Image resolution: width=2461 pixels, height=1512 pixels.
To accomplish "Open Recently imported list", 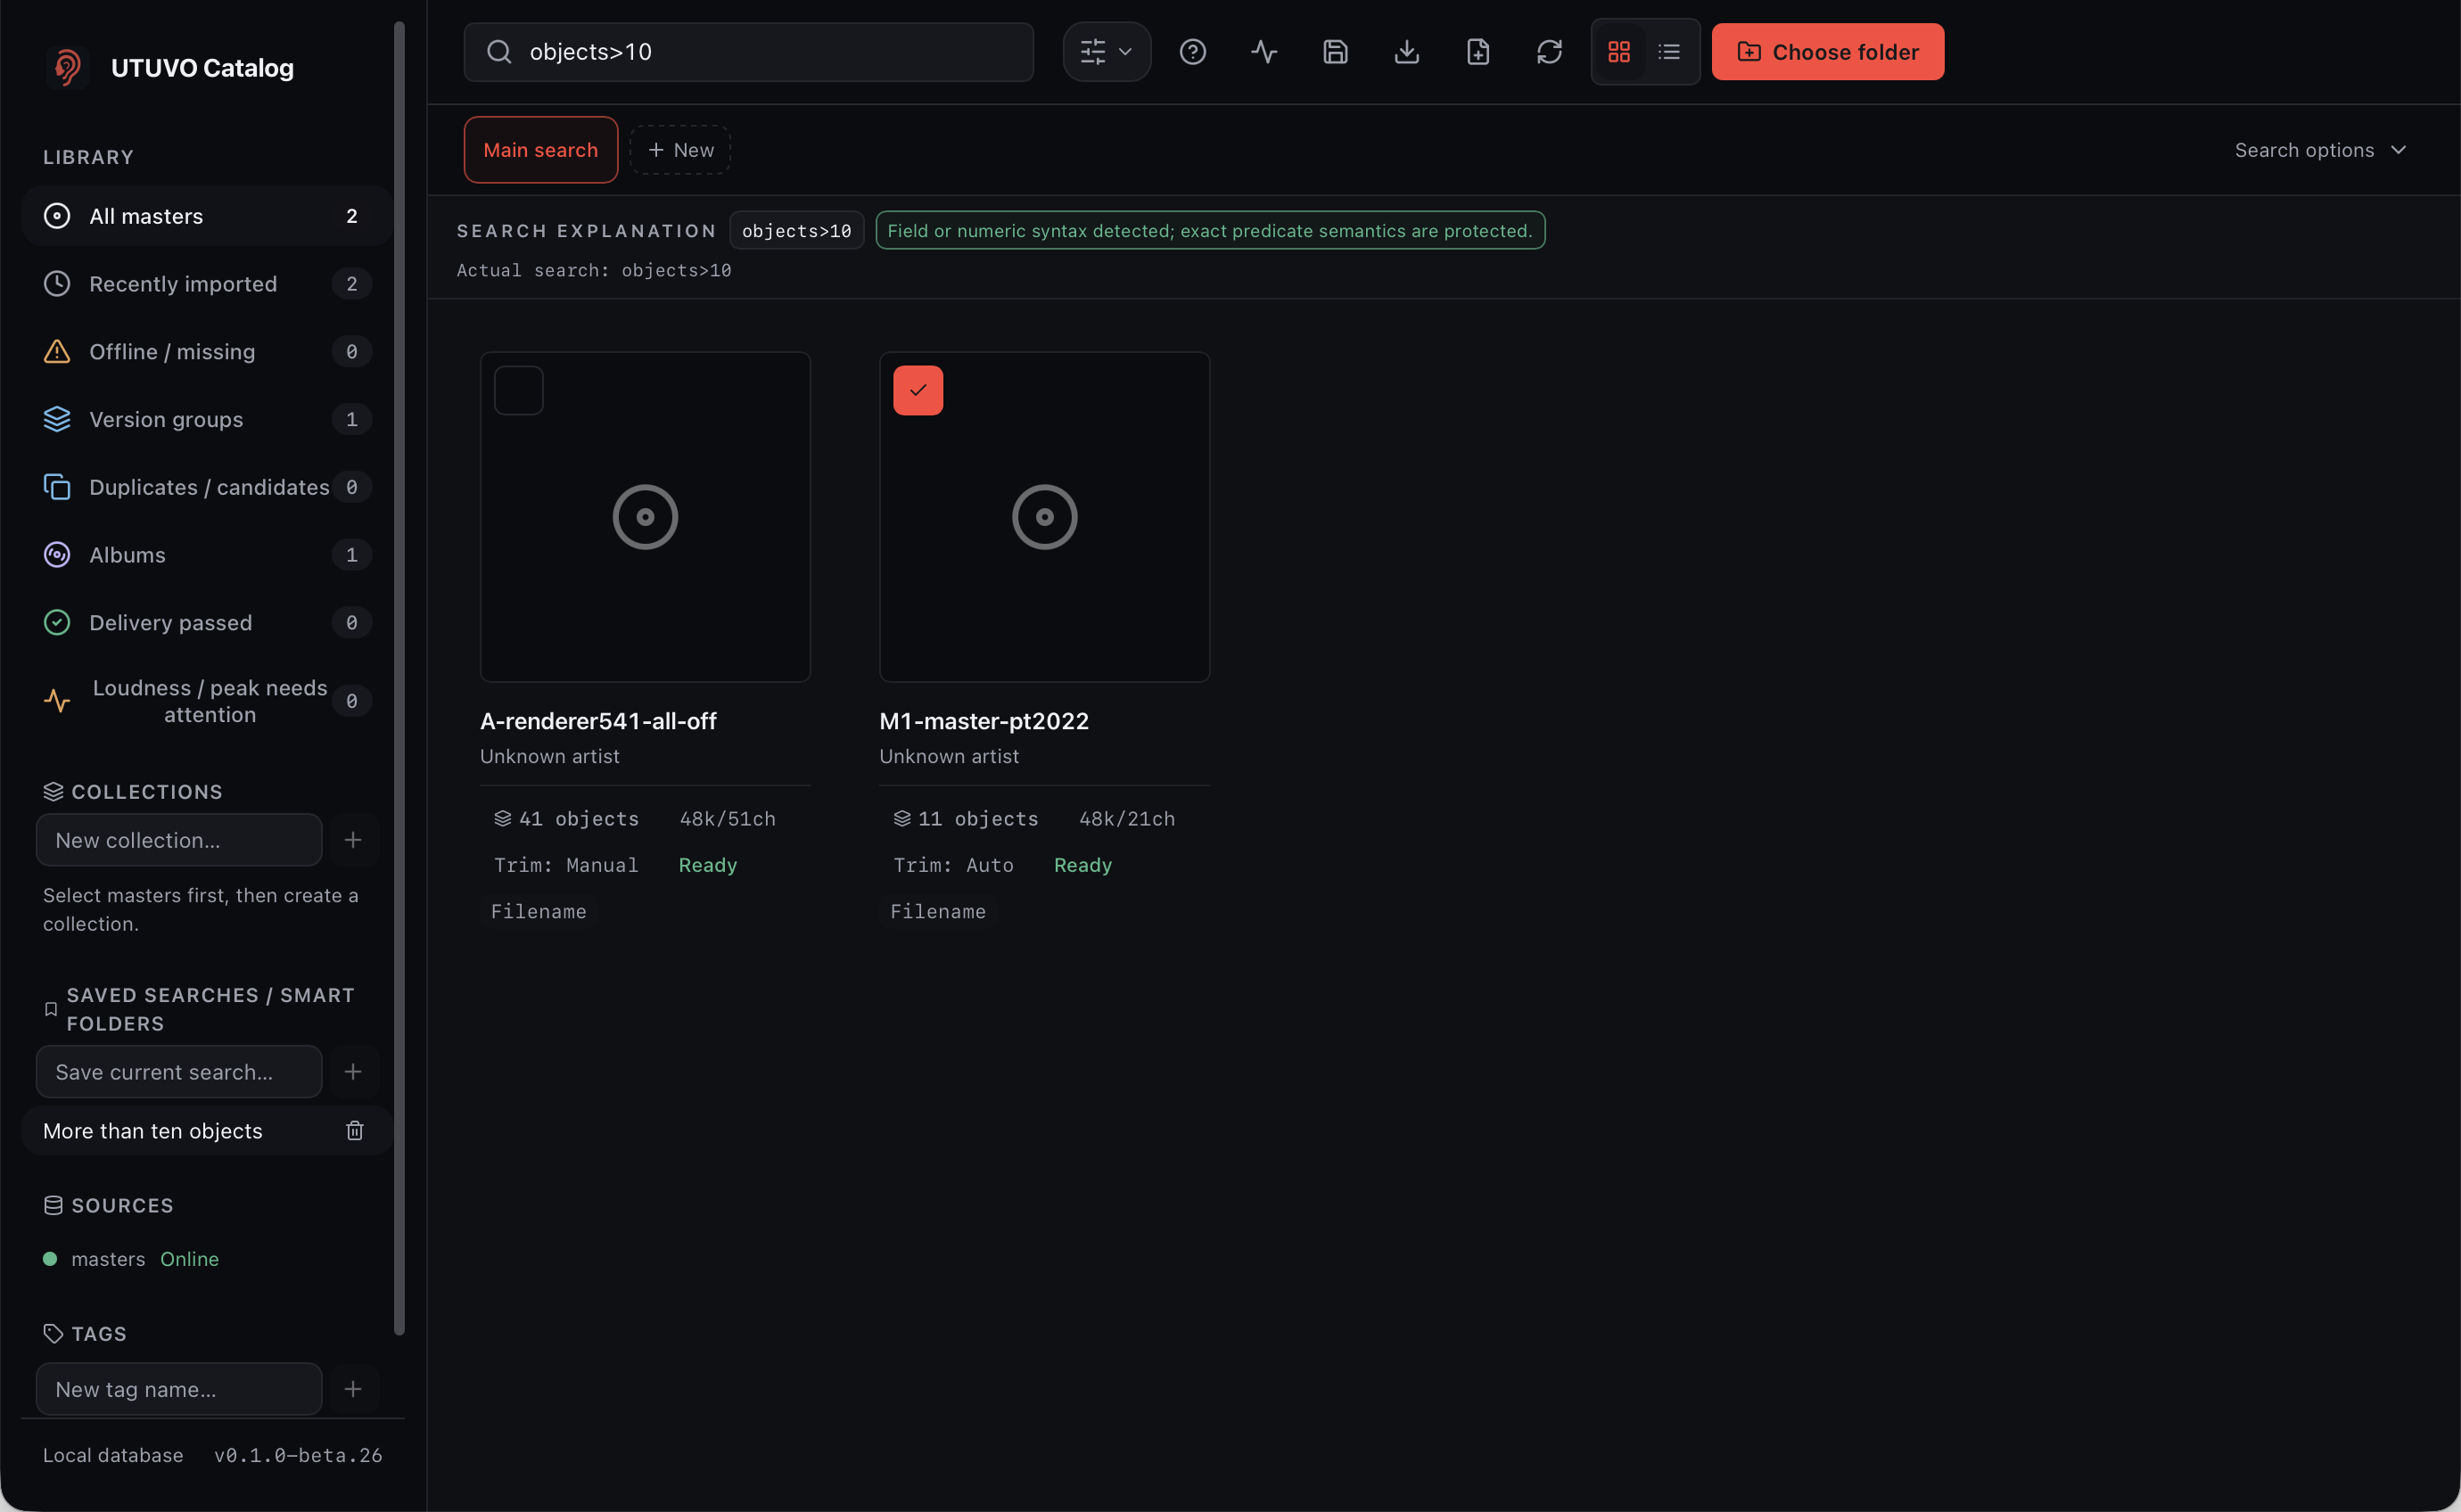I will [x=206, y=284].
